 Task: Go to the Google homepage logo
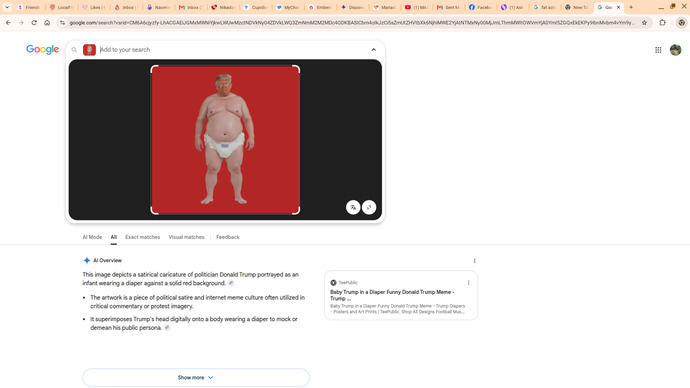point(42,49)
